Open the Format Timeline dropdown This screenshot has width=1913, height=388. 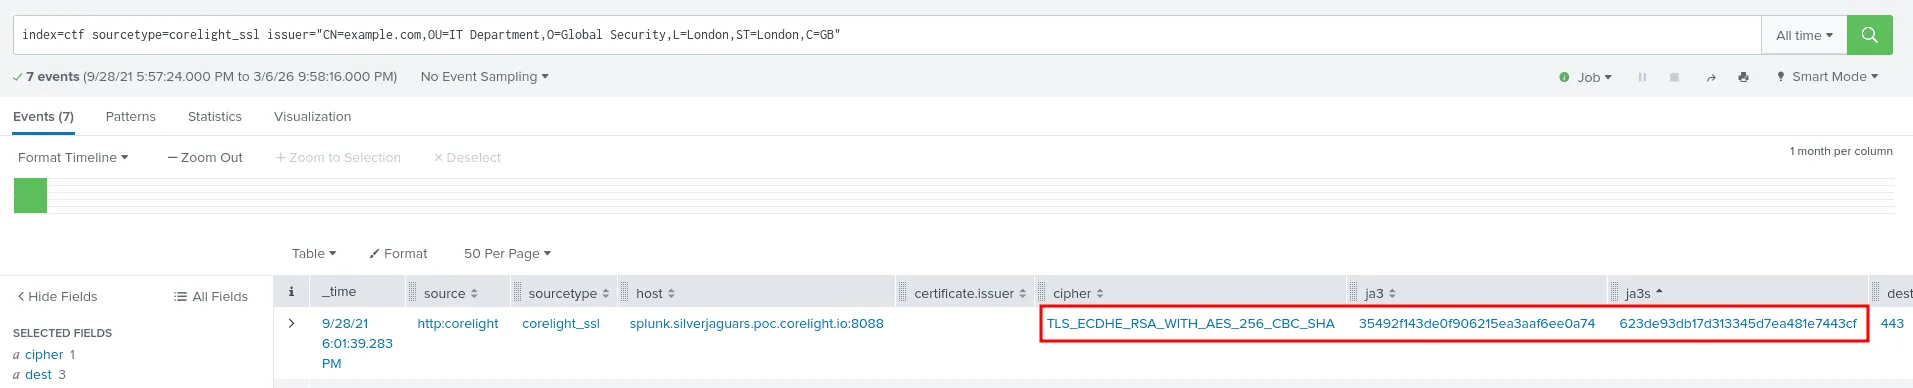(73, 158)
